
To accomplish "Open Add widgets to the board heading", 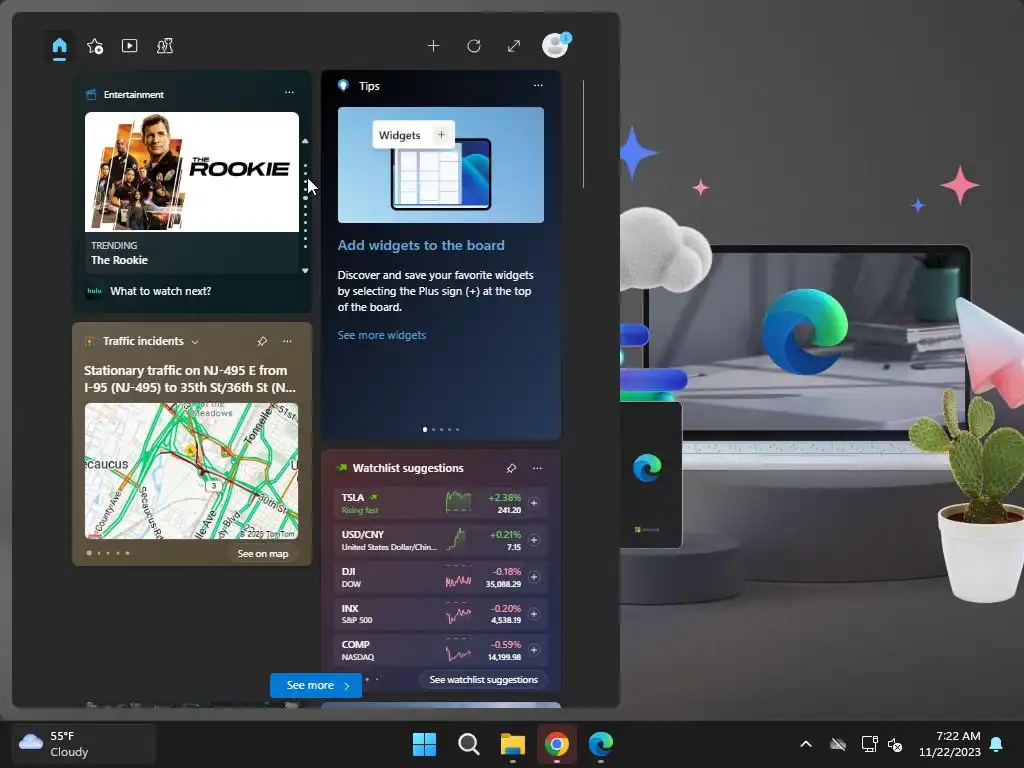I will coord(421,246).
